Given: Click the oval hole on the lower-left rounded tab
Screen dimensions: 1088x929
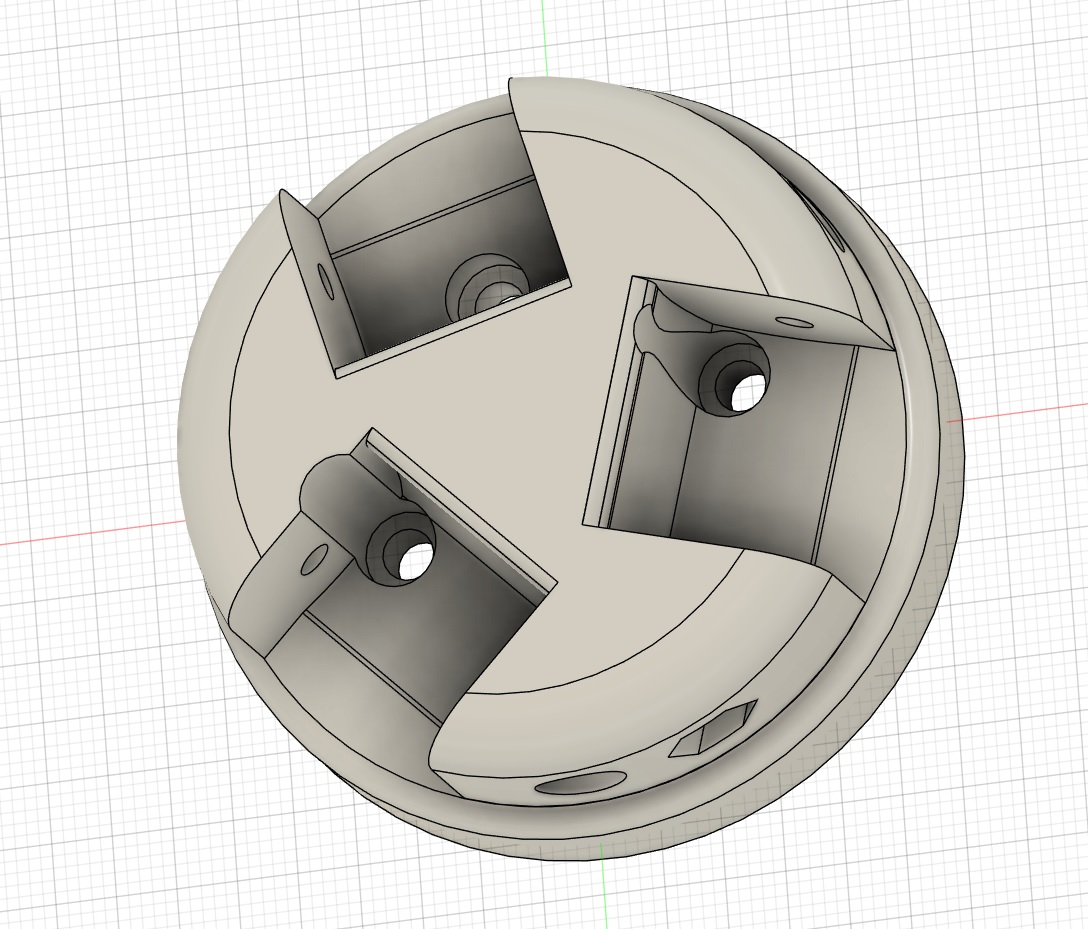Looking at the screenshot, I should [x=314, y=561].
